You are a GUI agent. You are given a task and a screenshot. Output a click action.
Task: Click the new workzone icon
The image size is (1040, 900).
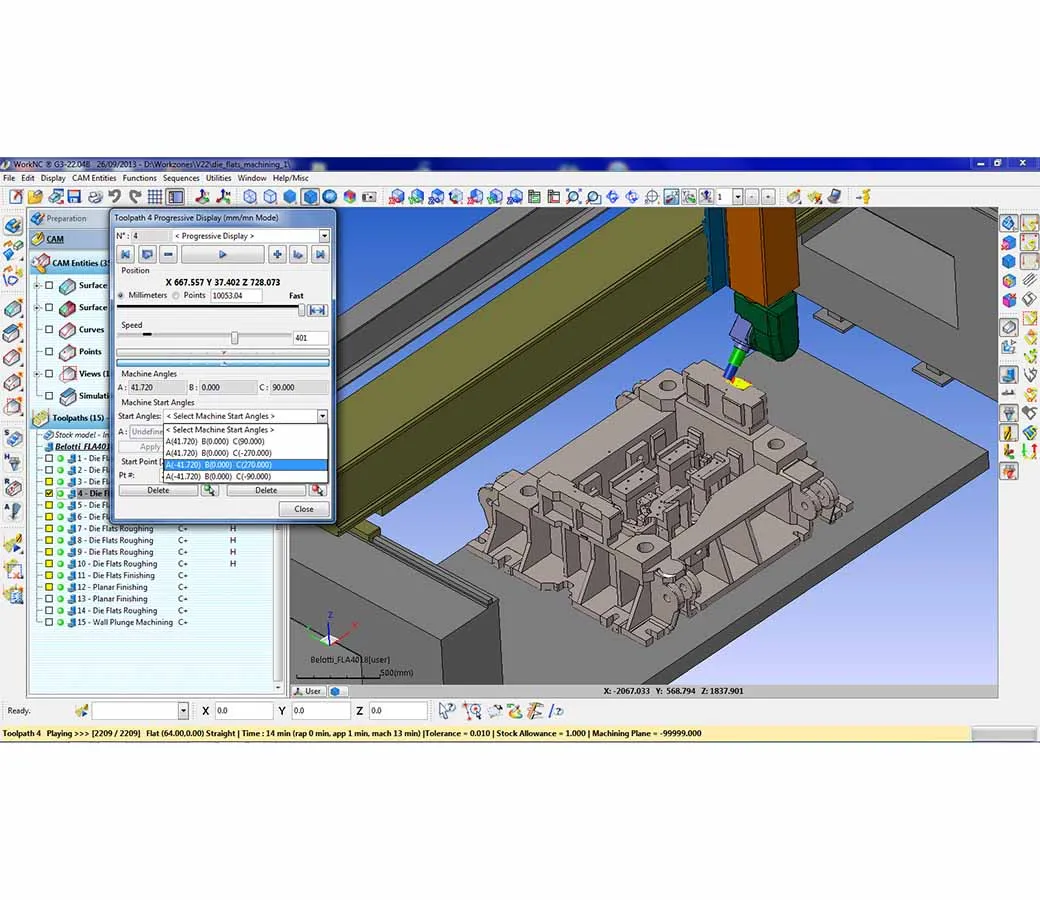(x=16, y=196)
